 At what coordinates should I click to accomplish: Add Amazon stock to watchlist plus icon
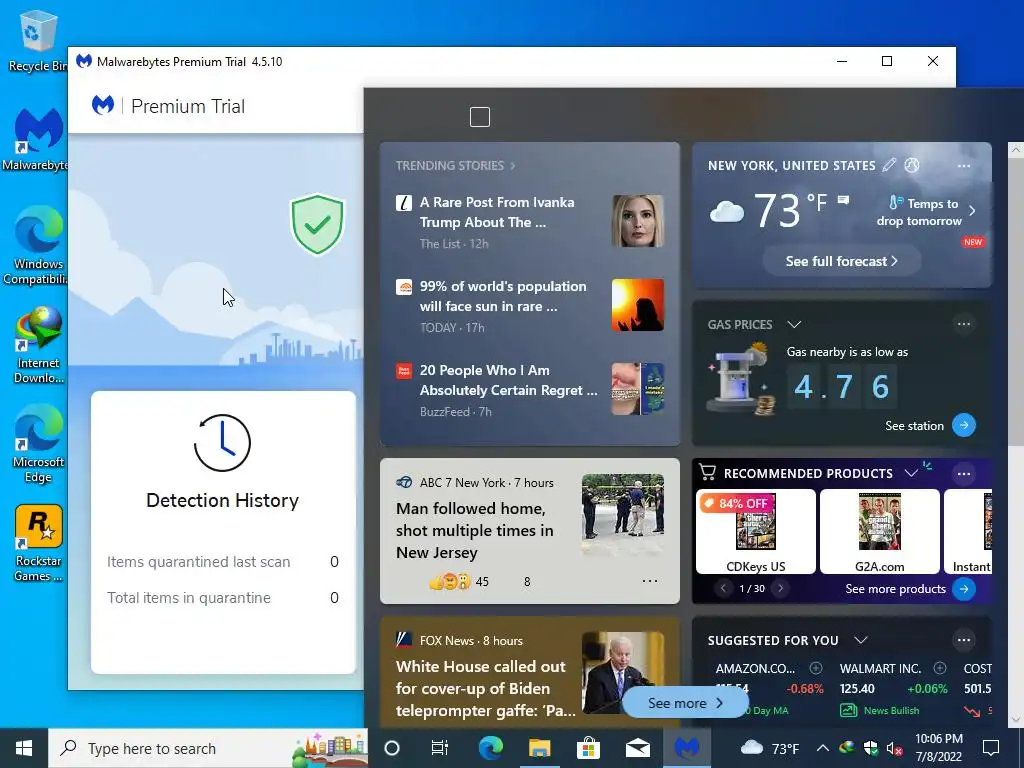816,668
